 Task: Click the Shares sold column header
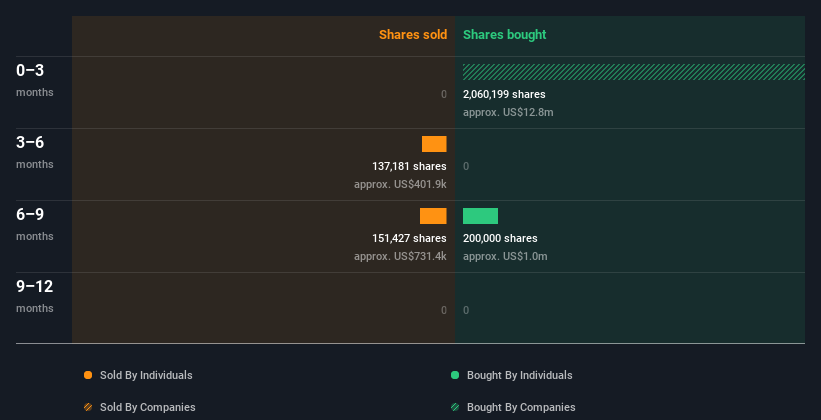[x=413, y=35]
